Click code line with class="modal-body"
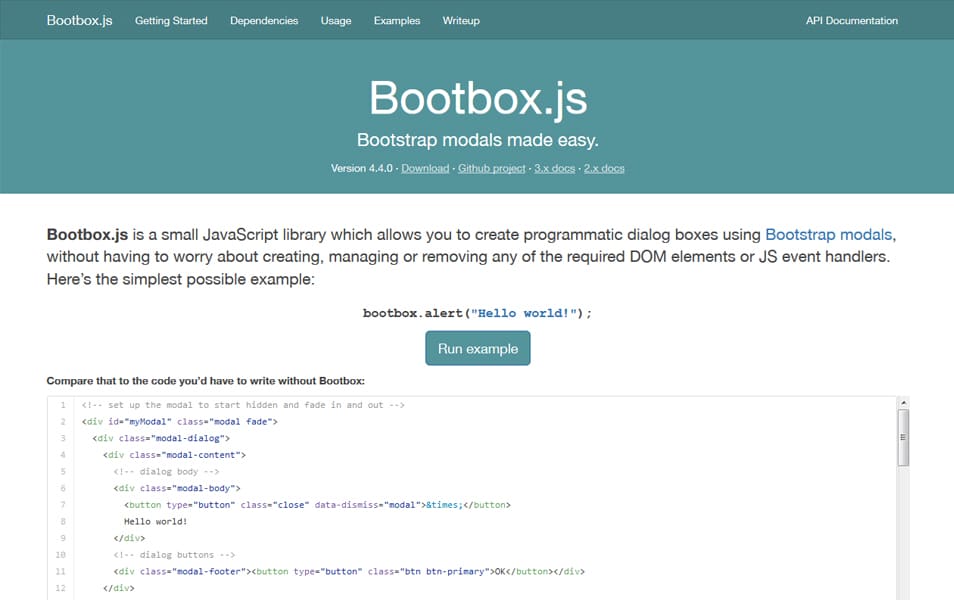The height and width of the screenshot is (600, 954). pyautogui.click(x=177, y=488)
